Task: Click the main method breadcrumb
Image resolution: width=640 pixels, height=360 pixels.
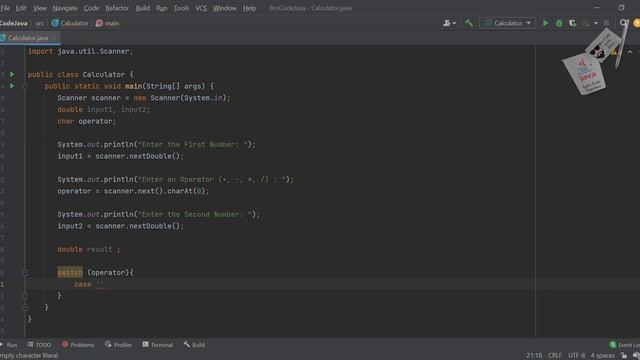Action: (x=108, y=23)
